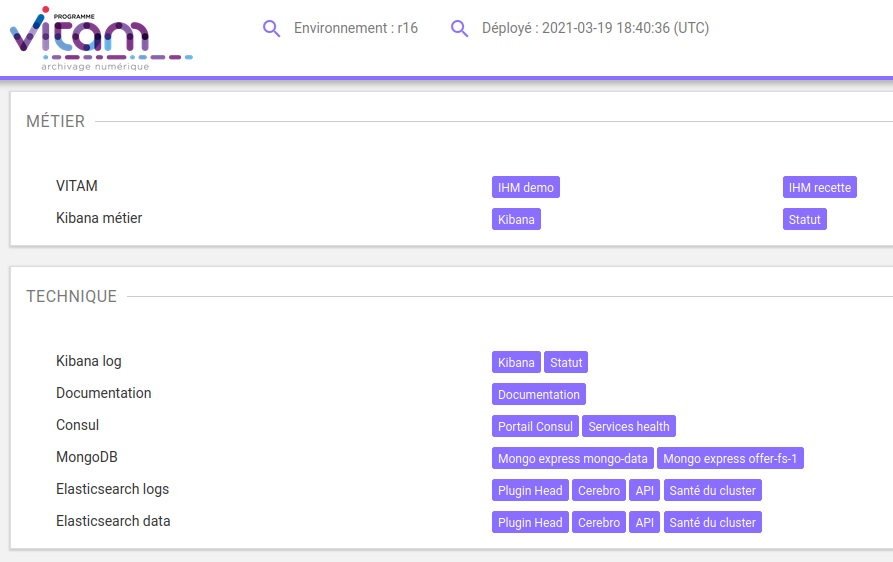Image resolution: width=893 pixels, height=562 pixels.
Task: Open the IHM demo link
Action: point(525,188)
